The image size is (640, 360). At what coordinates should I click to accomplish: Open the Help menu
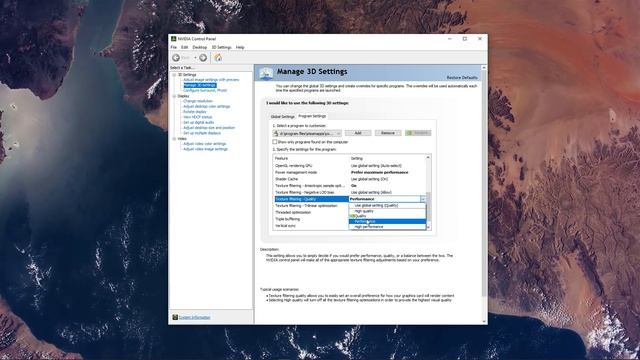tap(240, 47)
